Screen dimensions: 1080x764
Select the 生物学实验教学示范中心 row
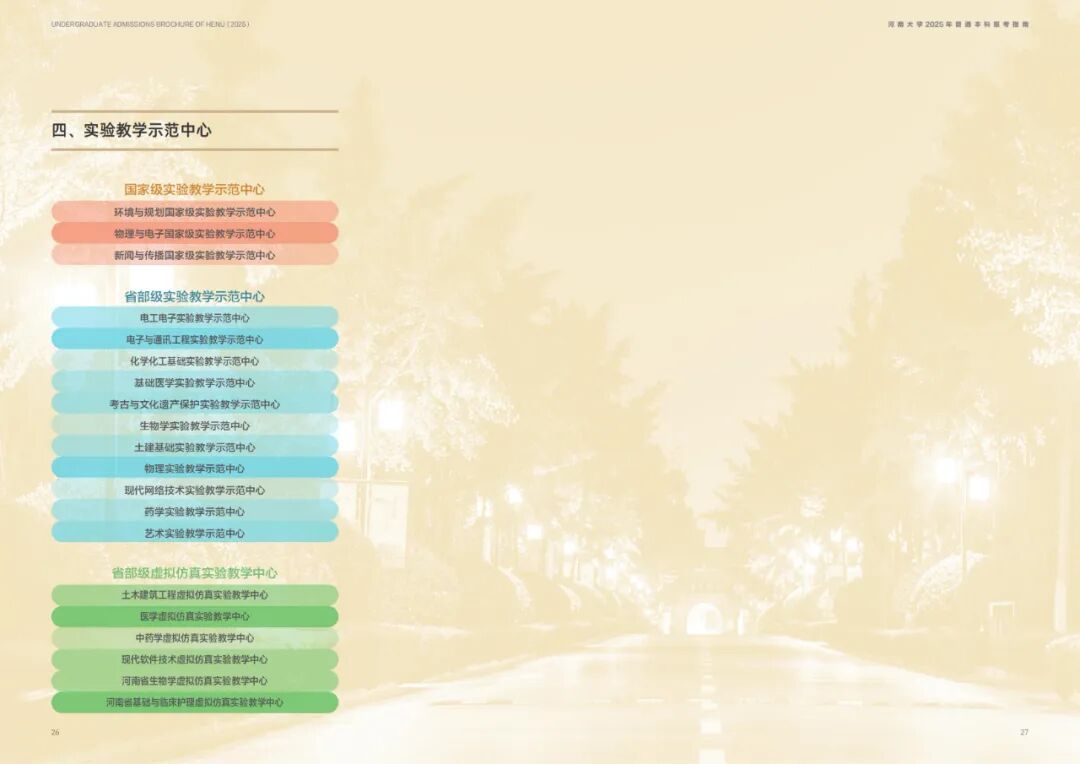tap(195, 425)
